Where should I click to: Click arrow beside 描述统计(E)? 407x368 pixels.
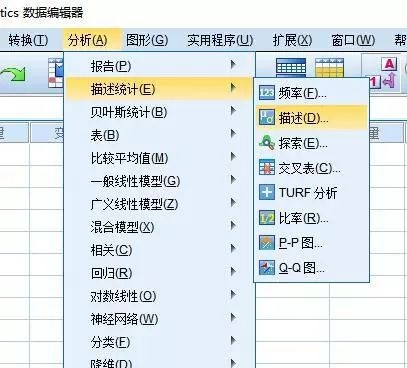[x=233, y=88]
